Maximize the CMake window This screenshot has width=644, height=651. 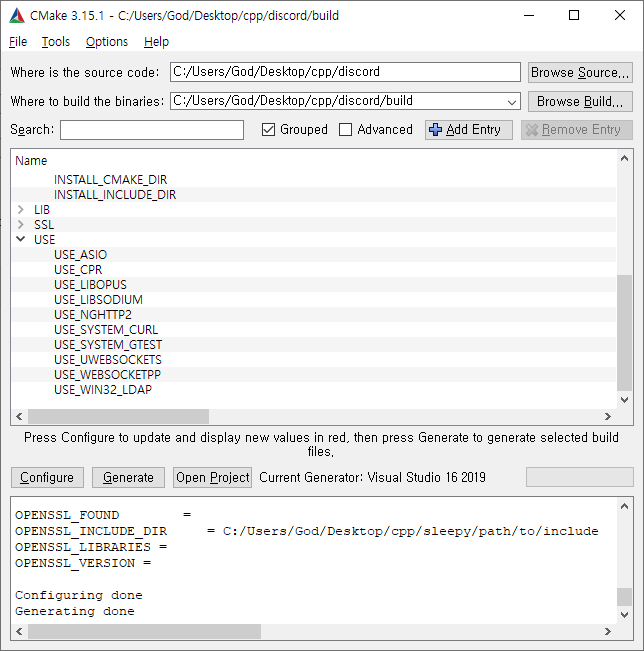pyautogui.click(x=574, y=15)
